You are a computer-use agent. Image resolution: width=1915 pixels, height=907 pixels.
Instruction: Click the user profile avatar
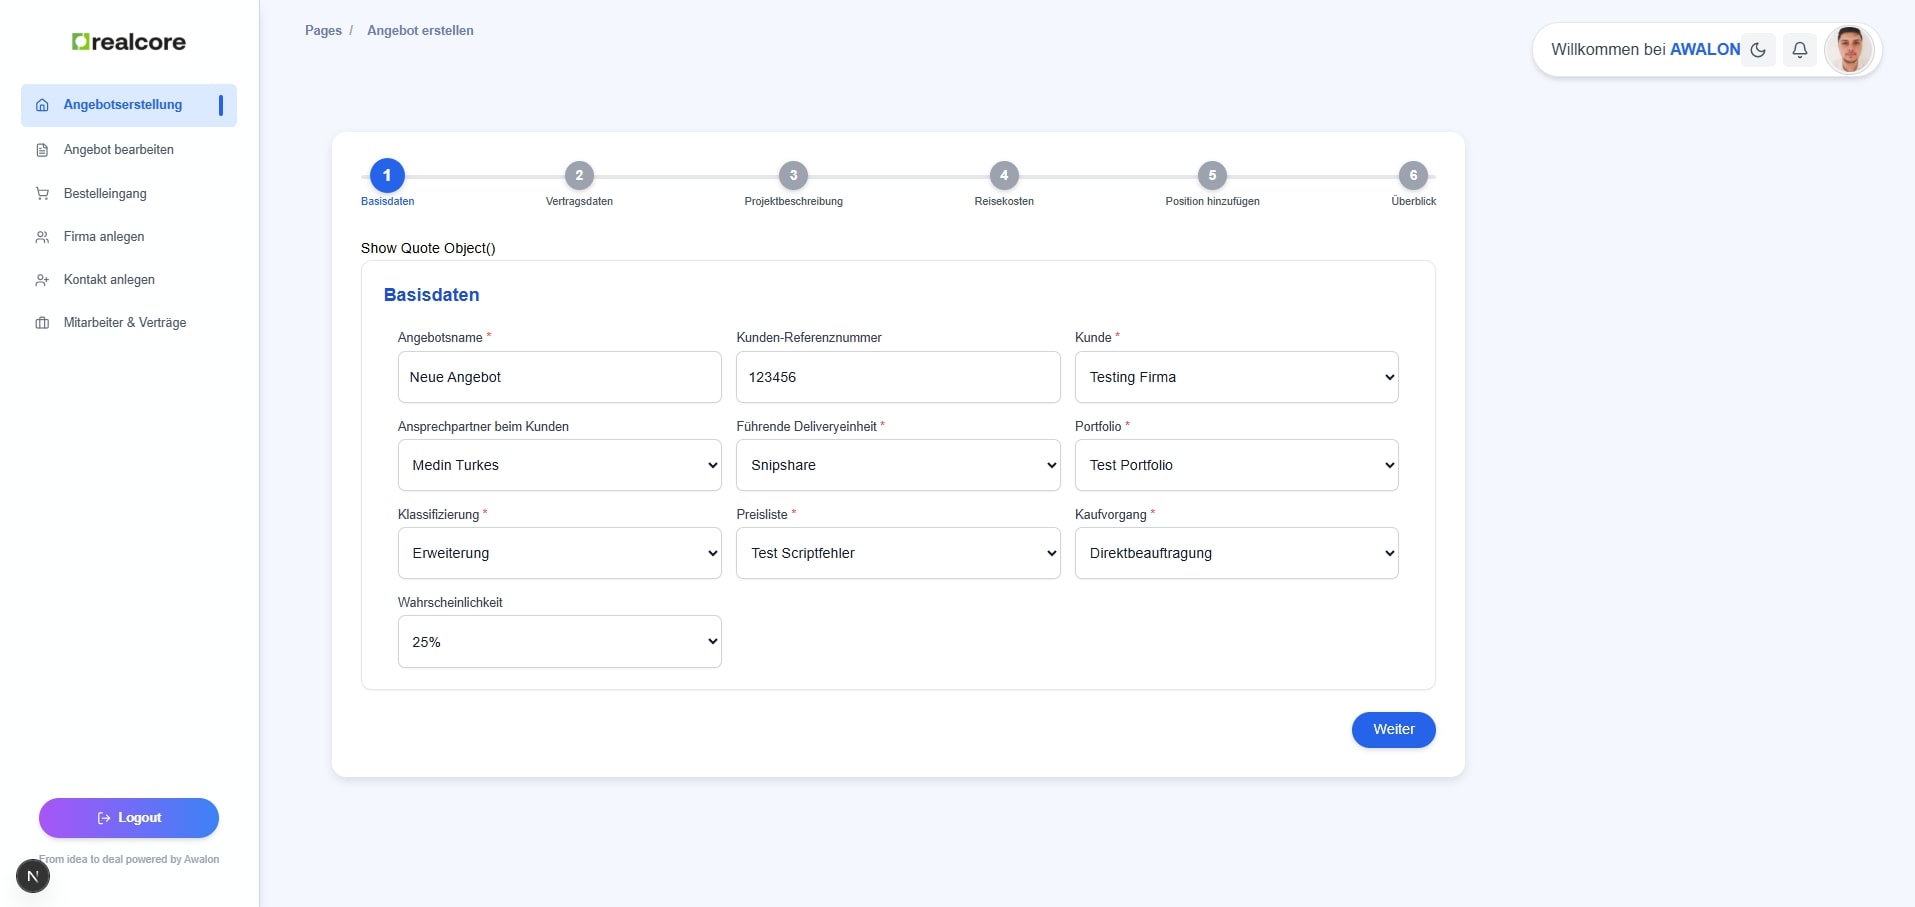pos(1848,50)
